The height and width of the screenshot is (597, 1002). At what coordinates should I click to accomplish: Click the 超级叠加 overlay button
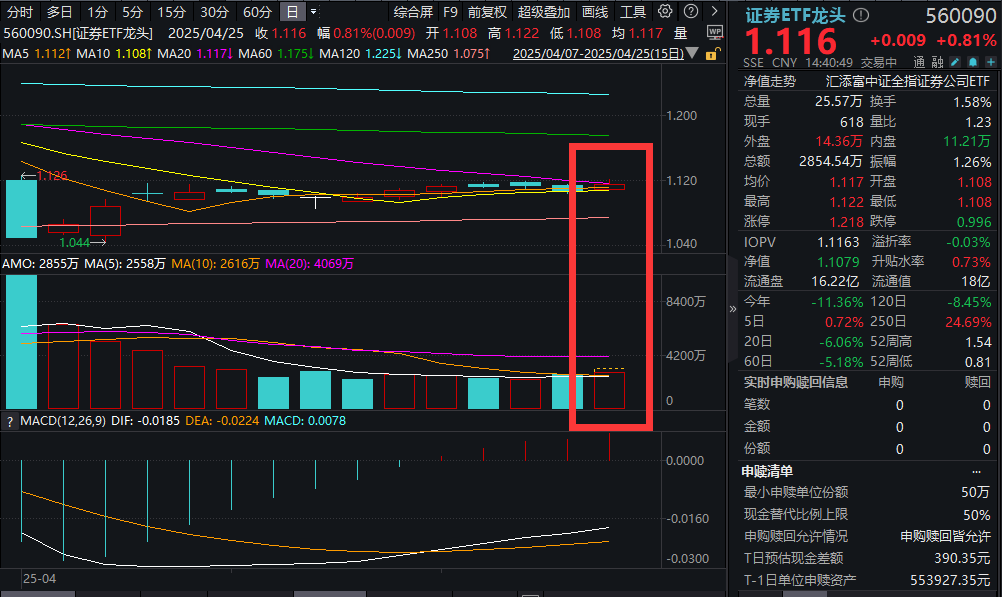point(544,12)
